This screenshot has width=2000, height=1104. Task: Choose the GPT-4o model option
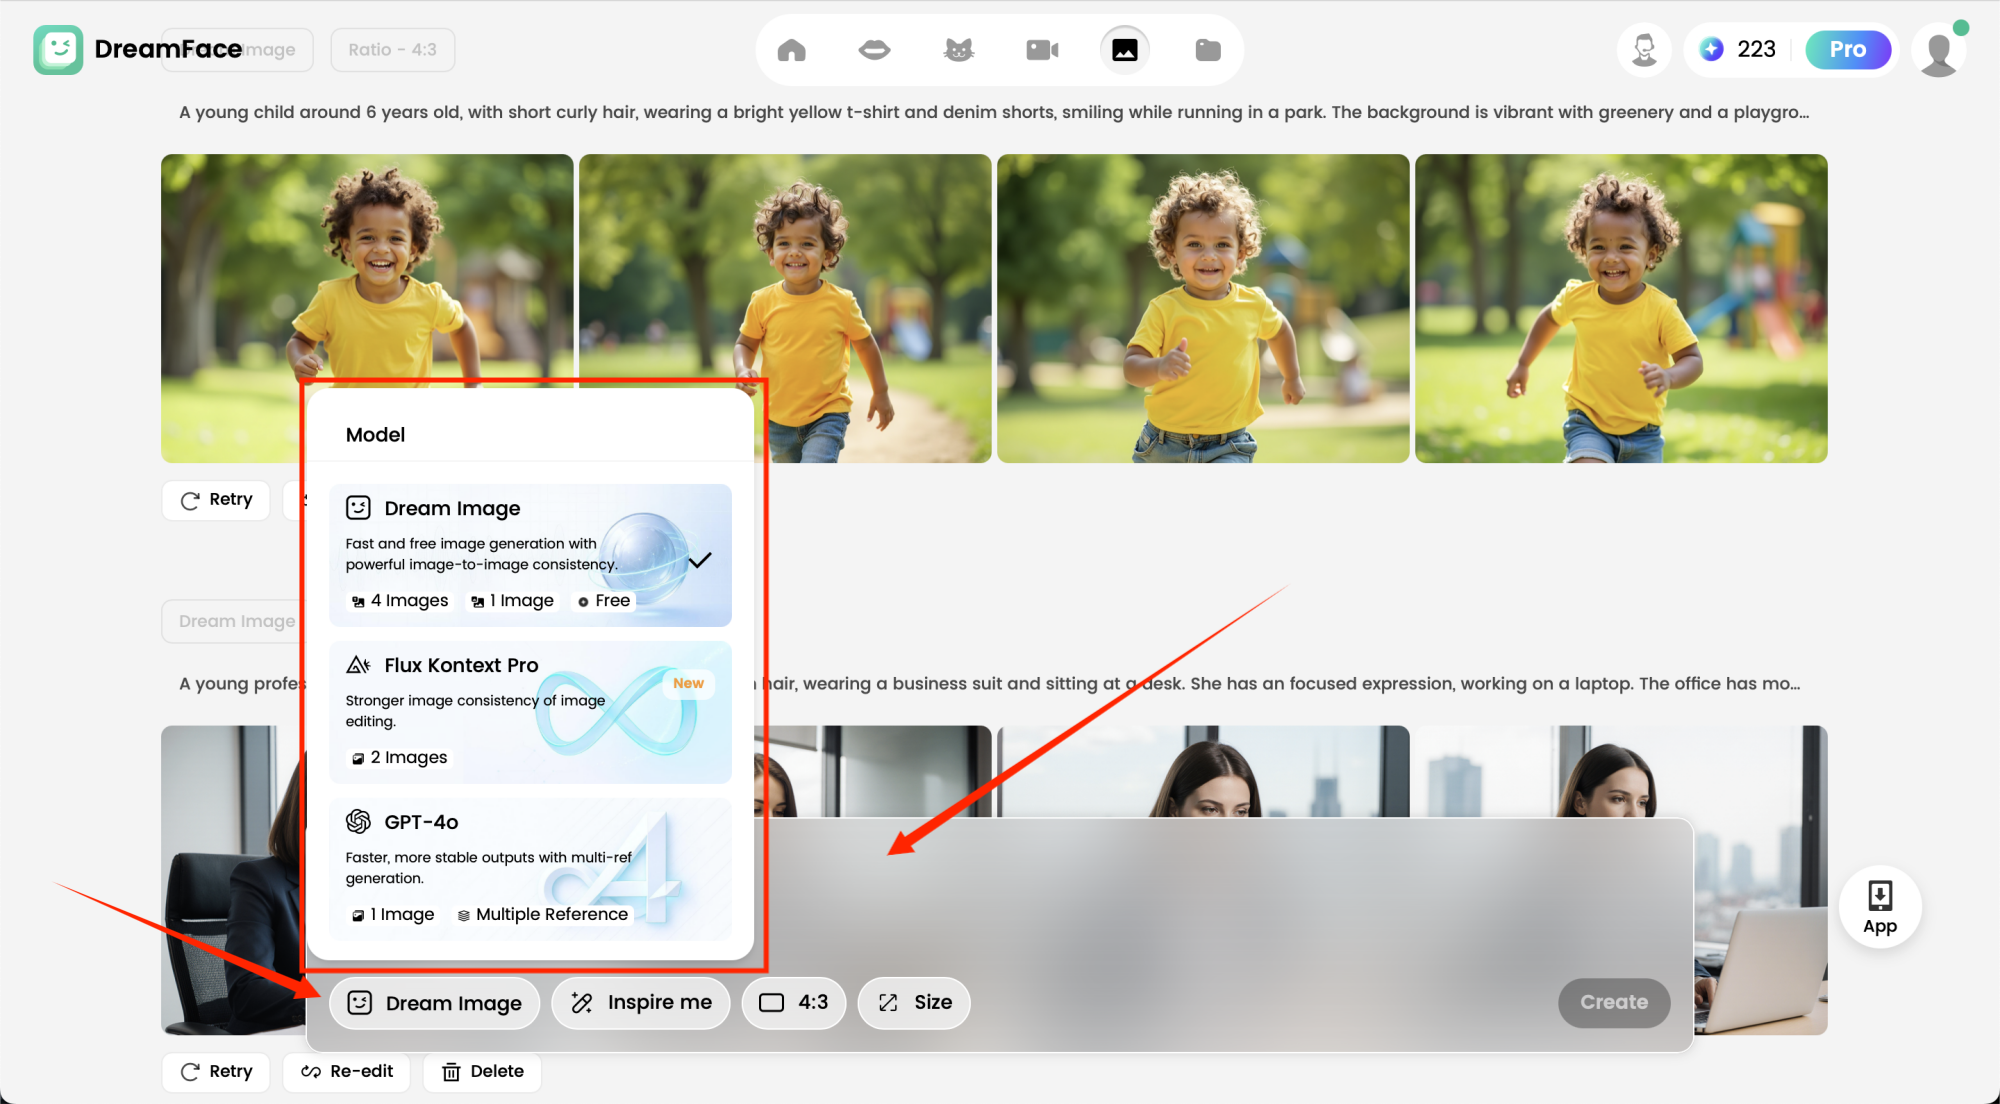[x=530, y=868]
